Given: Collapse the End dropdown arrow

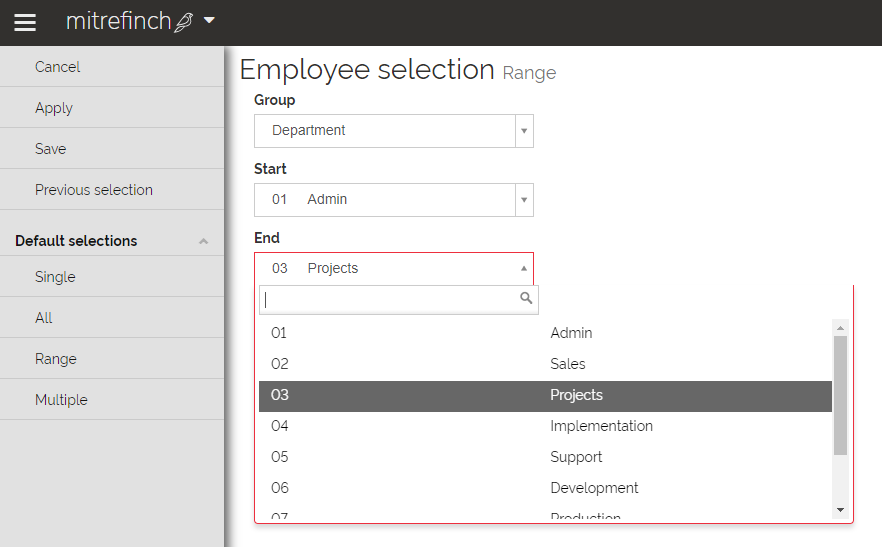Looking at the screenshot, I should point(523,268).
